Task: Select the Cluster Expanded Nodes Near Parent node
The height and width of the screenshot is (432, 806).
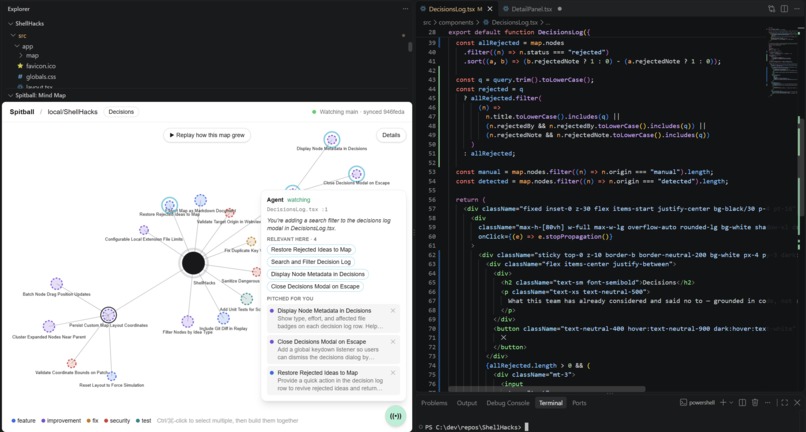Action: click(x=49, y=326)
